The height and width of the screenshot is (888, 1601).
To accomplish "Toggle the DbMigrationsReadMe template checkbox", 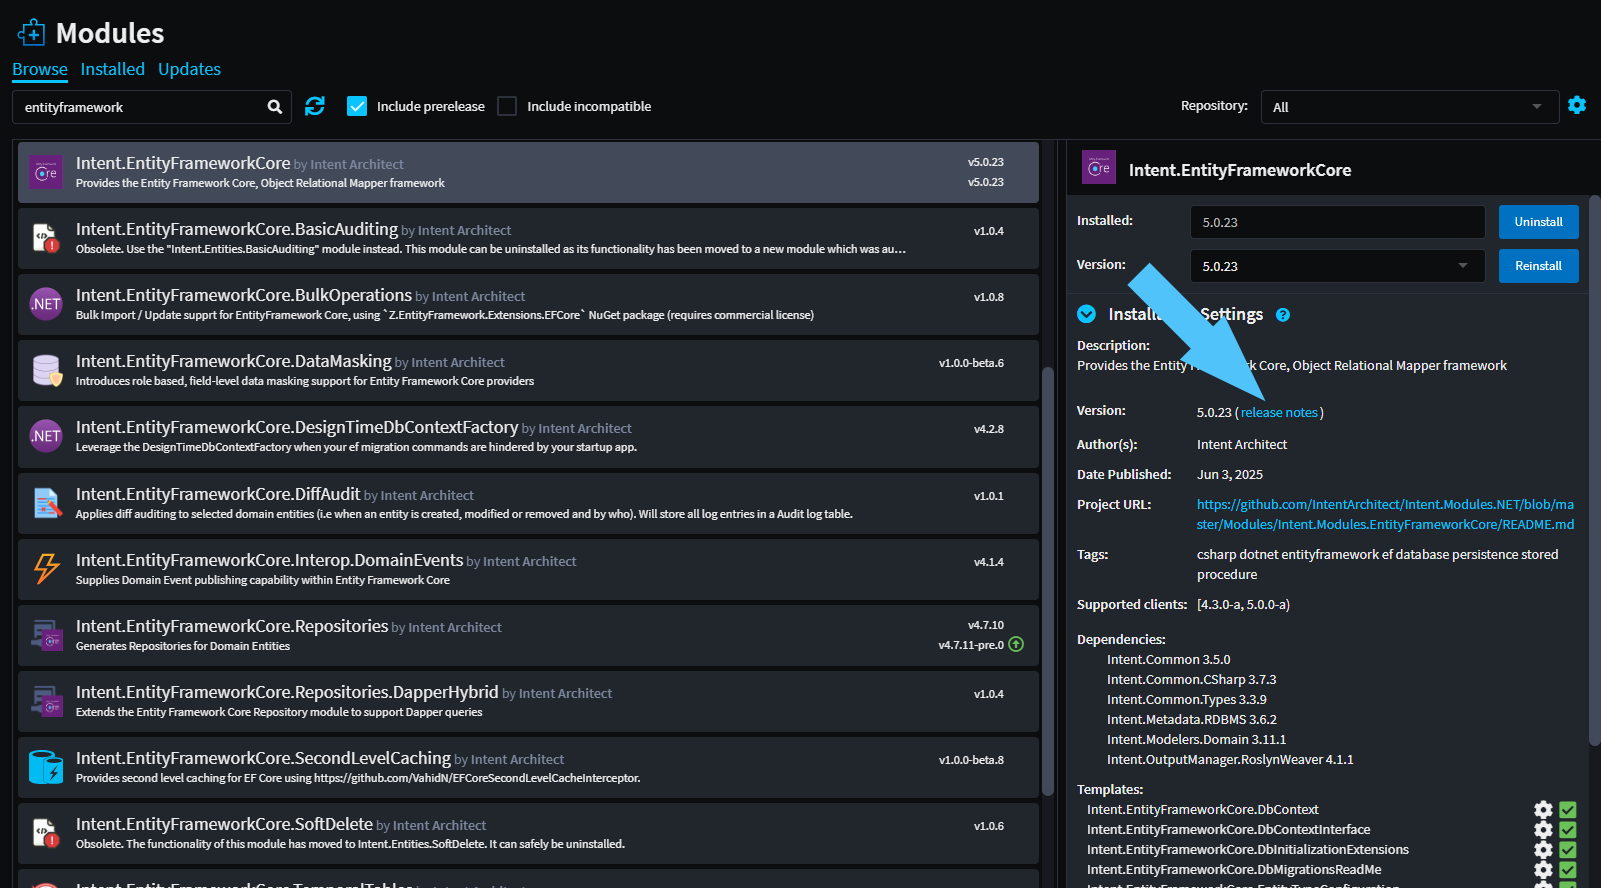I will click(x=1568, y=870).
